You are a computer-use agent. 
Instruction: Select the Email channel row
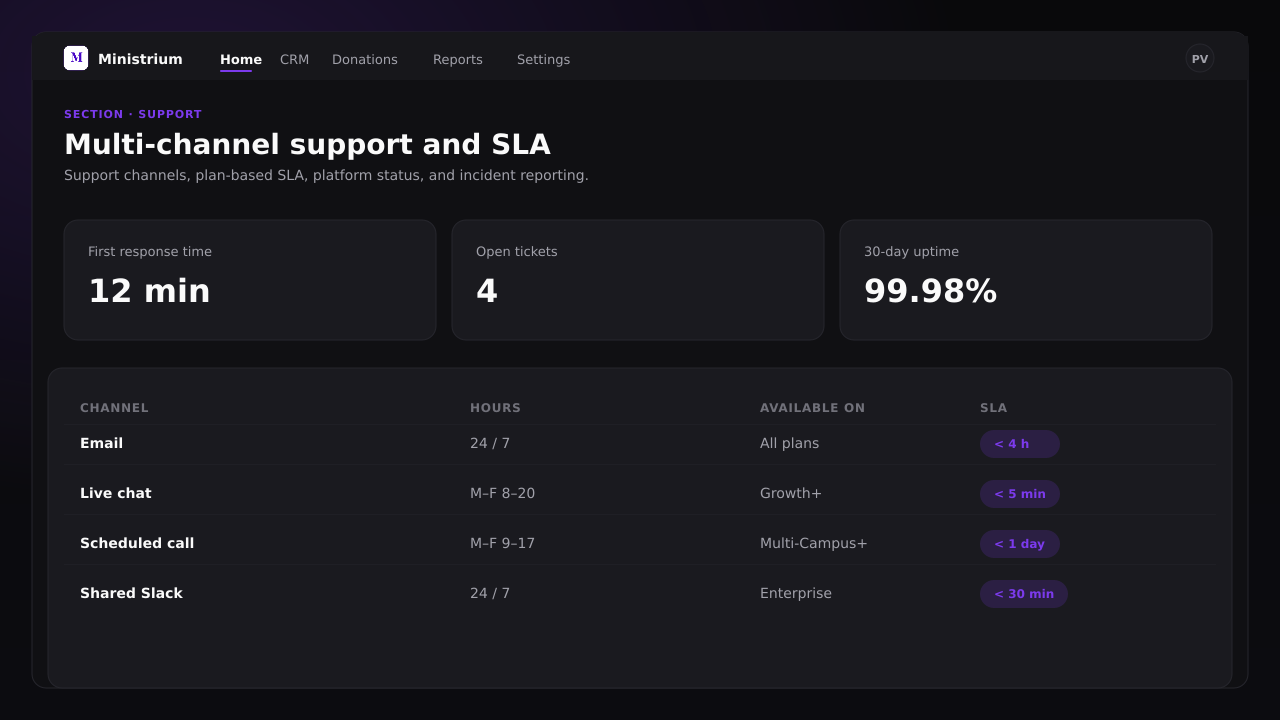point(640,444)
